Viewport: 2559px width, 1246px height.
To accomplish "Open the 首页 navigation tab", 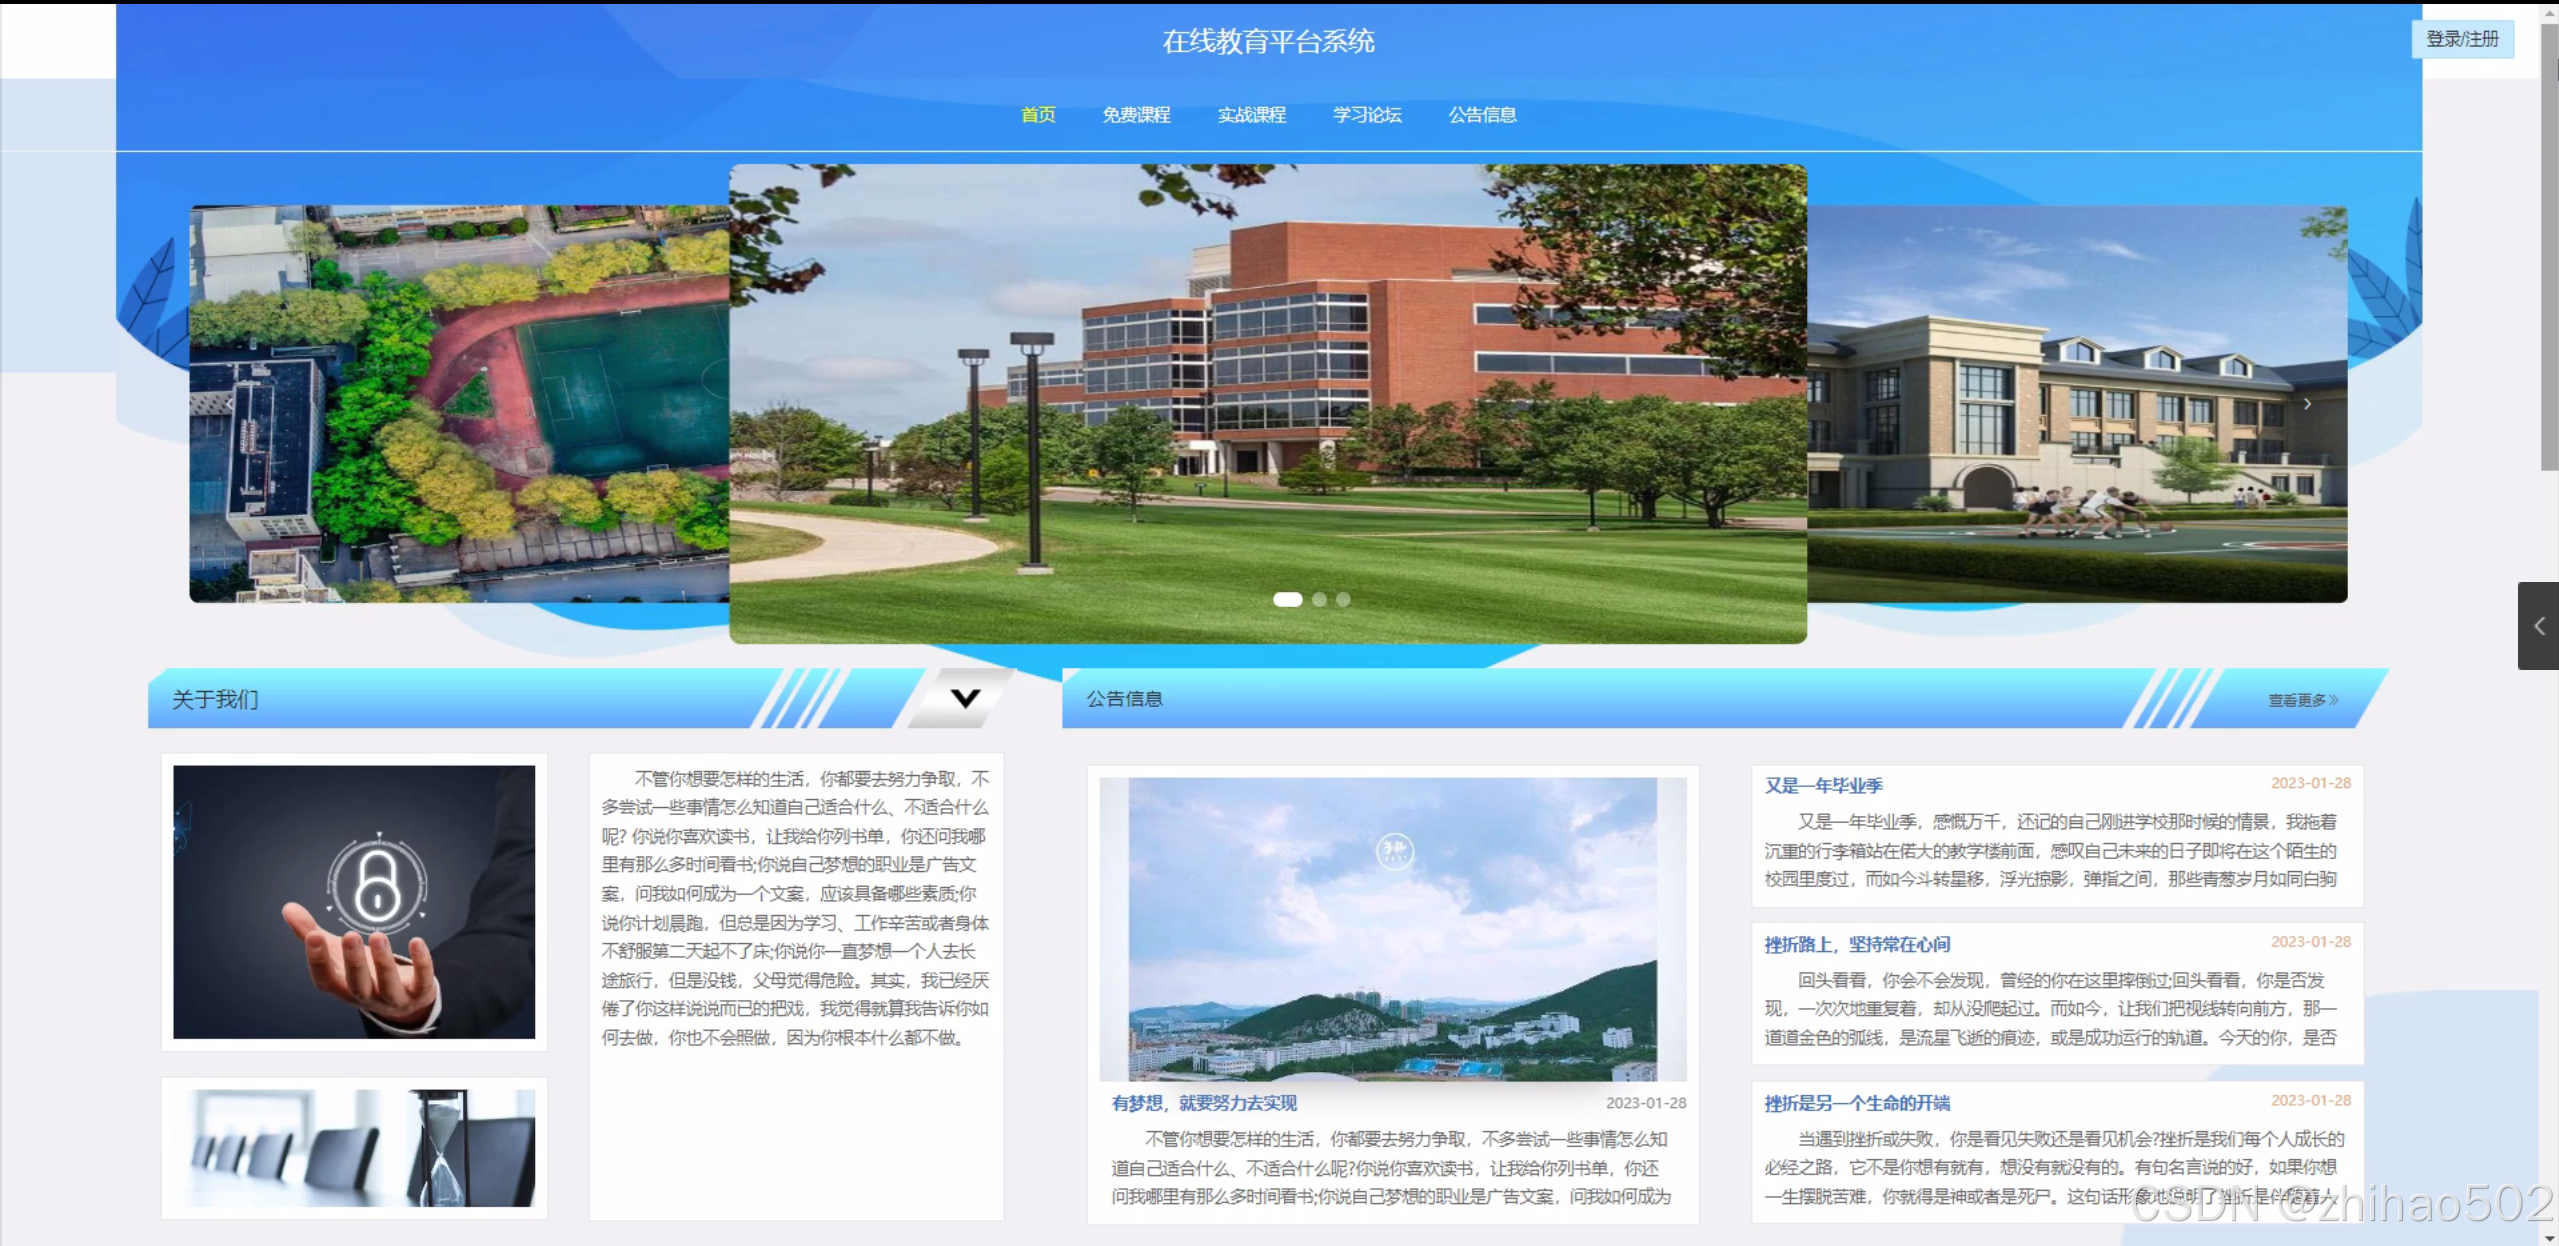I will click(x=1037, y=115).
